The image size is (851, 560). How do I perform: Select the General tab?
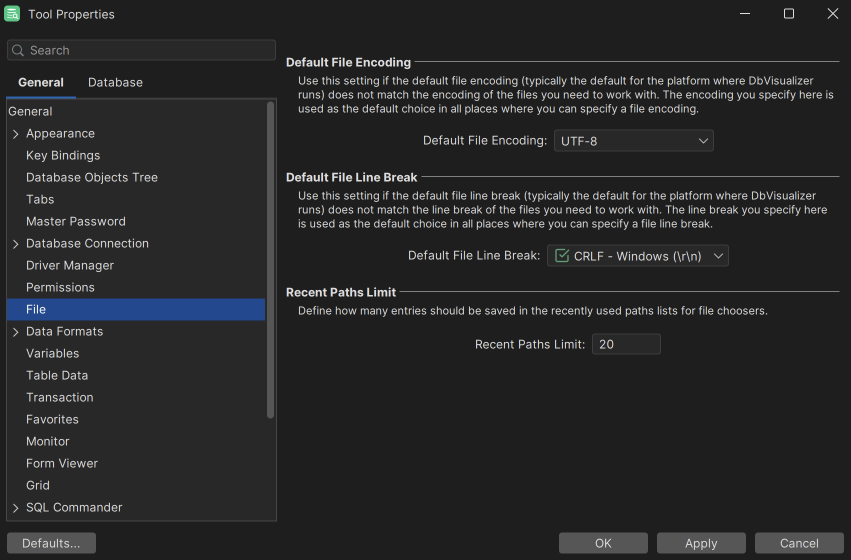click(41, 82)
